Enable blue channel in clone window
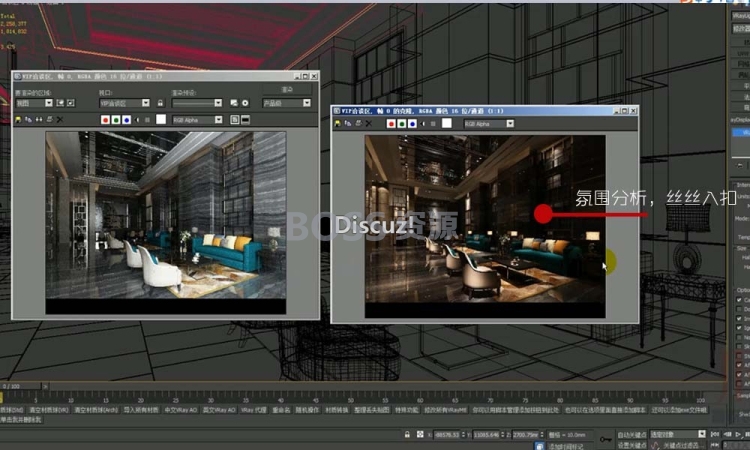Screen dimensions: 750x450 (x=412, y=123)
